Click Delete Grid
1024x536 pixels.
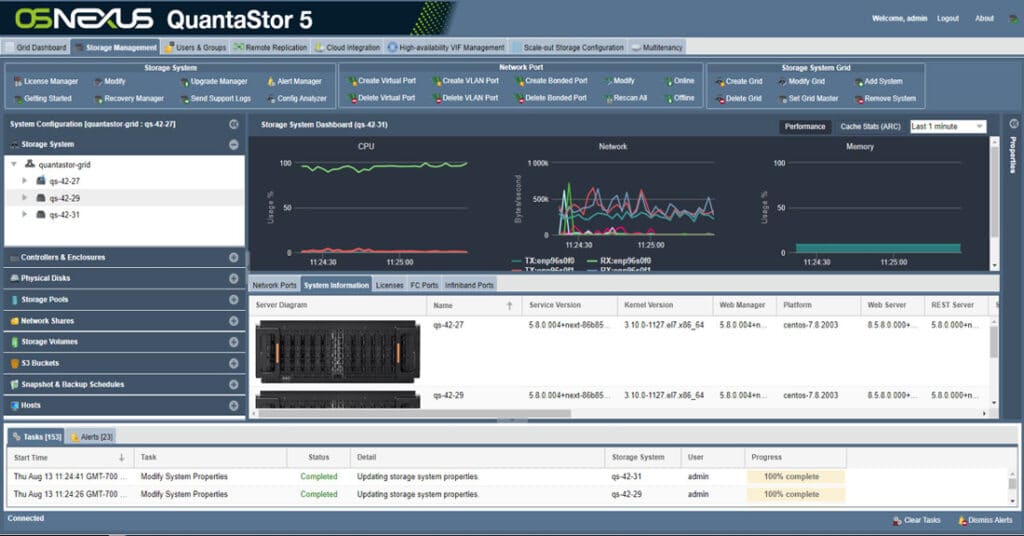click(739, 99)
